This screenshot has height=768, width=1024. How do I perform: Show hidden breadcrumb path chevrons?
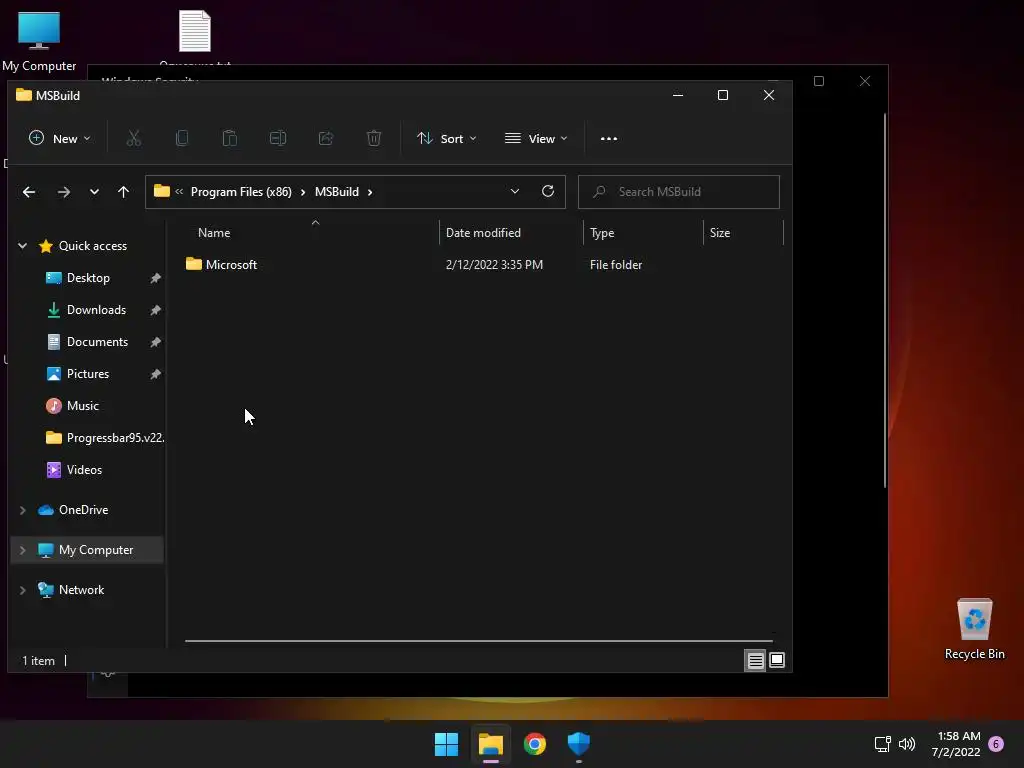click(x=179, y=191)
